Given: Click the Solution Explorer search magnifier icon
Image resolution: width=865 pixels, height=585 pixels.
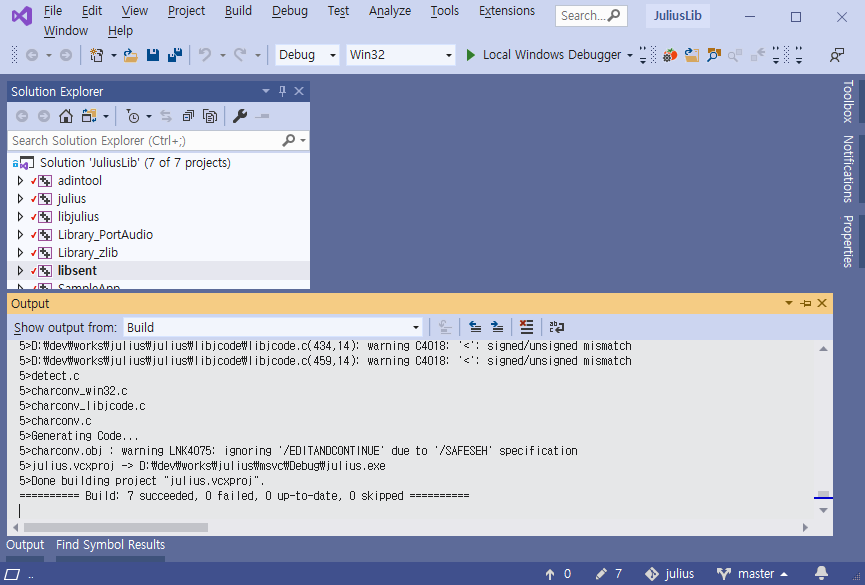Looking at the screenshot, I should coord(289,141).
